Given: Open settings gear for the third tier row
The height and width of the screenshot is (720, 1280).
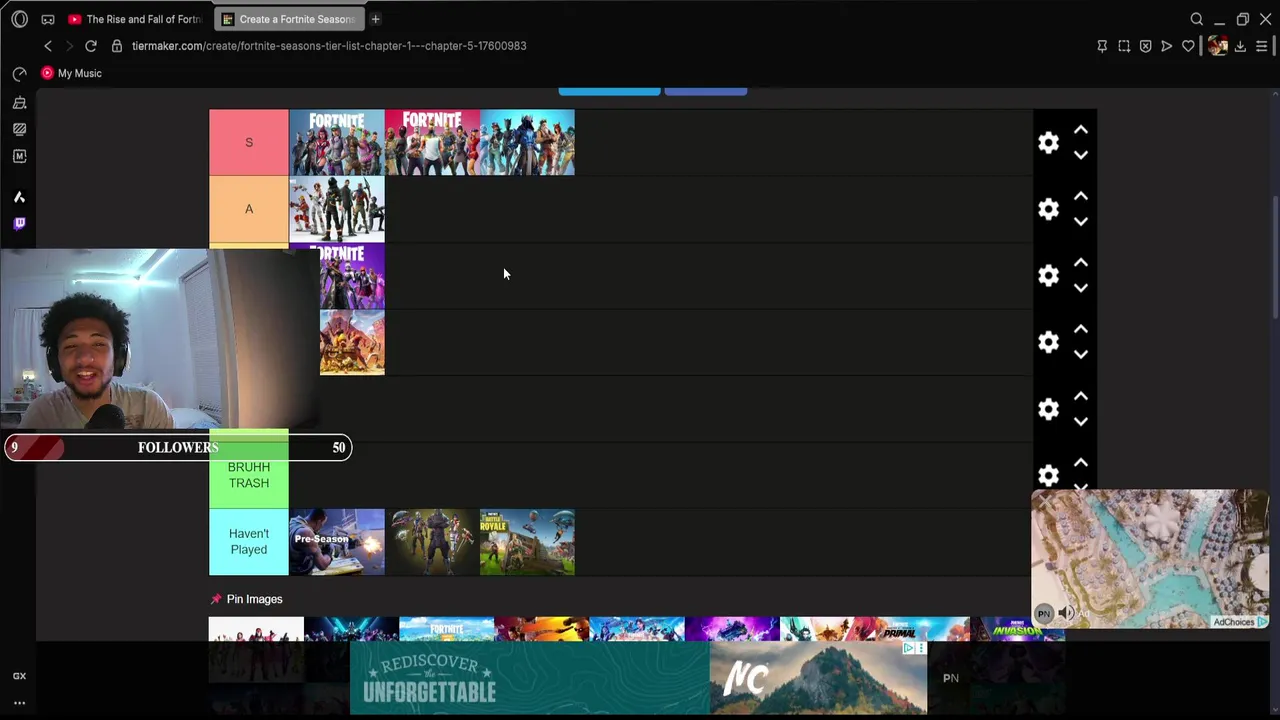Looking at the screenshot, I should click(1048, 276).
